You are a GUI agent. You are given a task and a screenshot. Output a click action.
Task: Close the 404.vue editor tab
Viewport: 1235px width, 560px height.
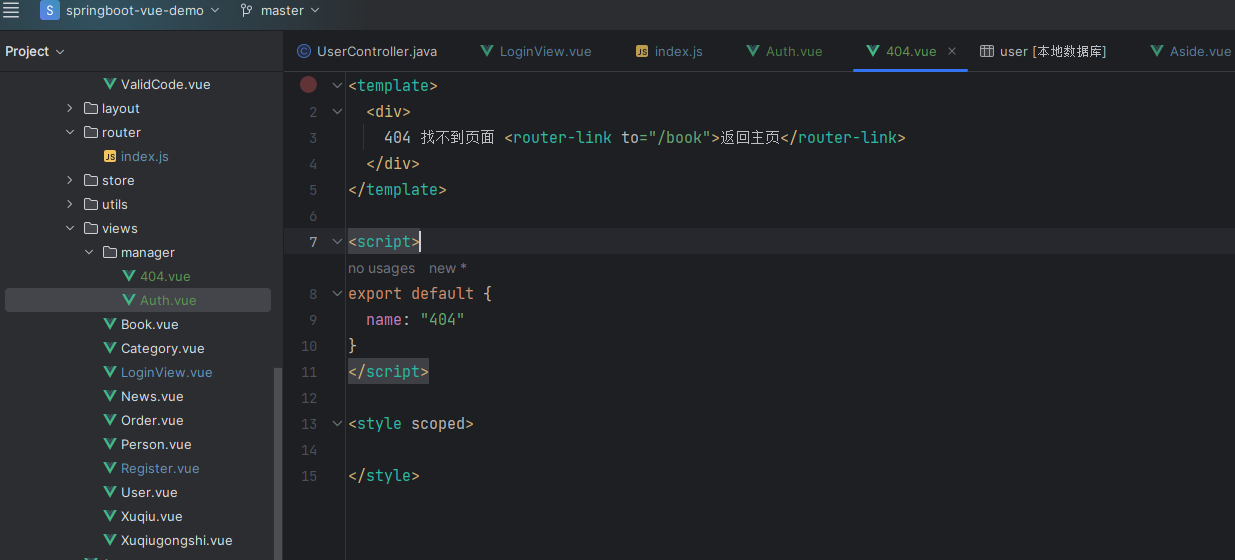952,51
